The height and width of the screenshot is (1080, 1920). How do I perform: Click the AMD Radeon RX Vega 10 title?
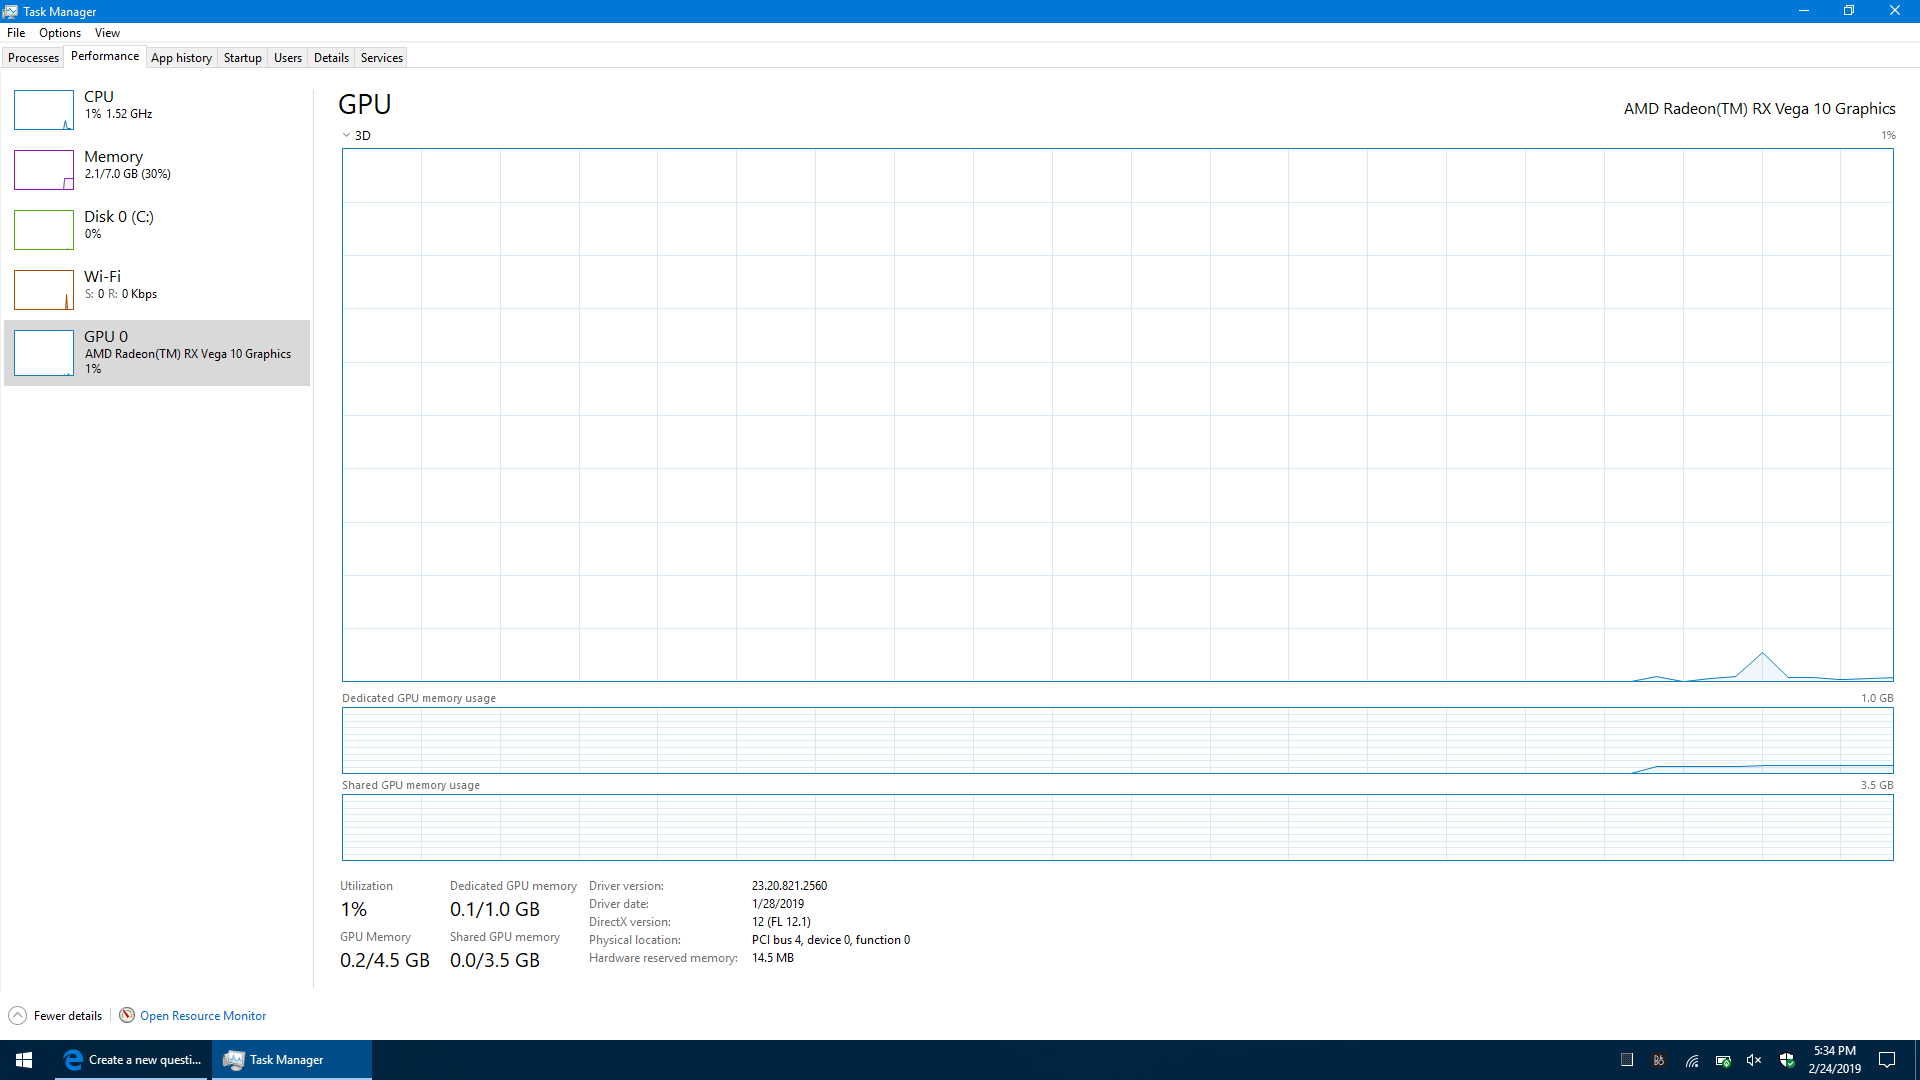coord(1759,109)
